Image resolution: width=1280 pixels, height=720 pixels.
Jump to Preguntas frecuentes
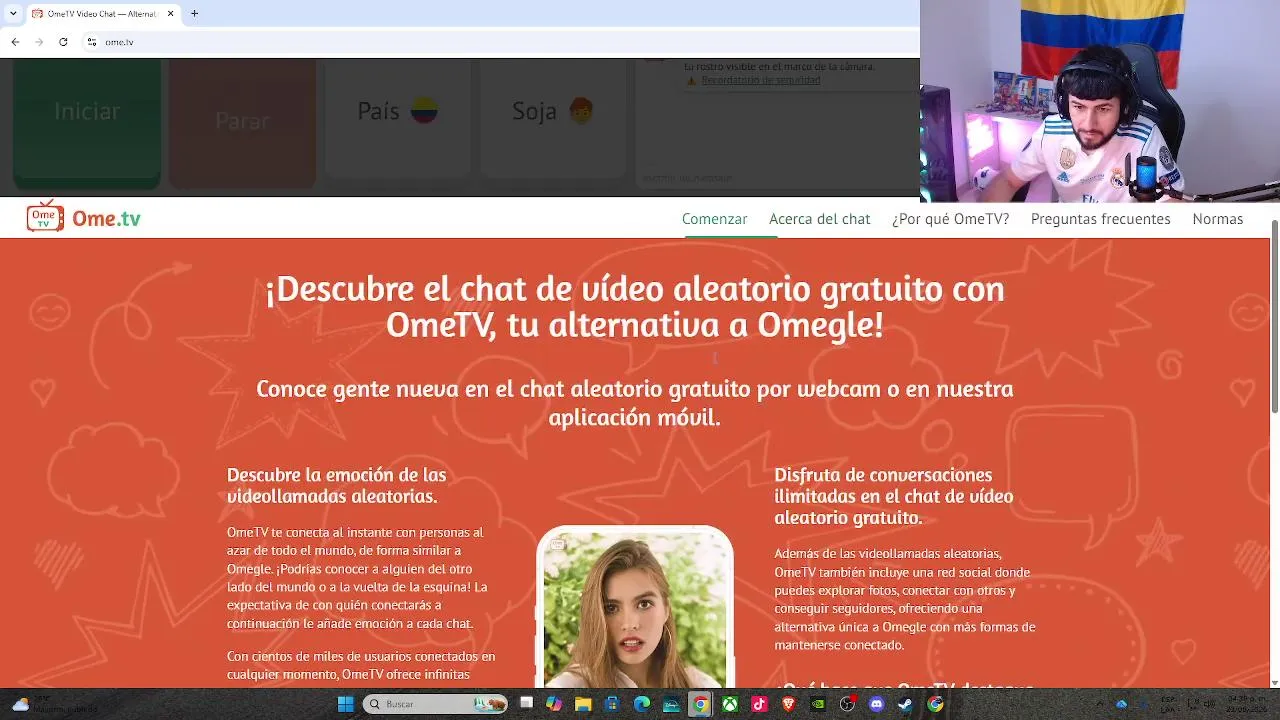tap(1100, 219)
